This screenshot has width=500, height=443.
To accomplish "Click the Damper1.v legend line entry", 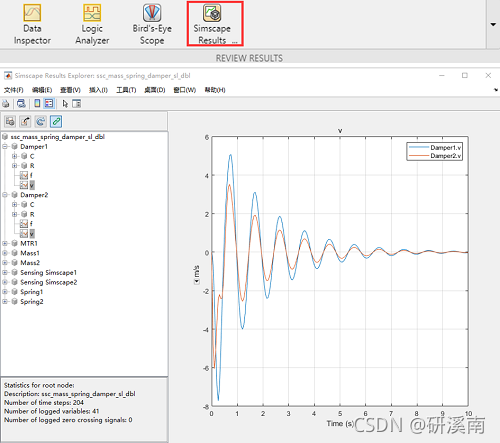I will click(x=434, y=148).
